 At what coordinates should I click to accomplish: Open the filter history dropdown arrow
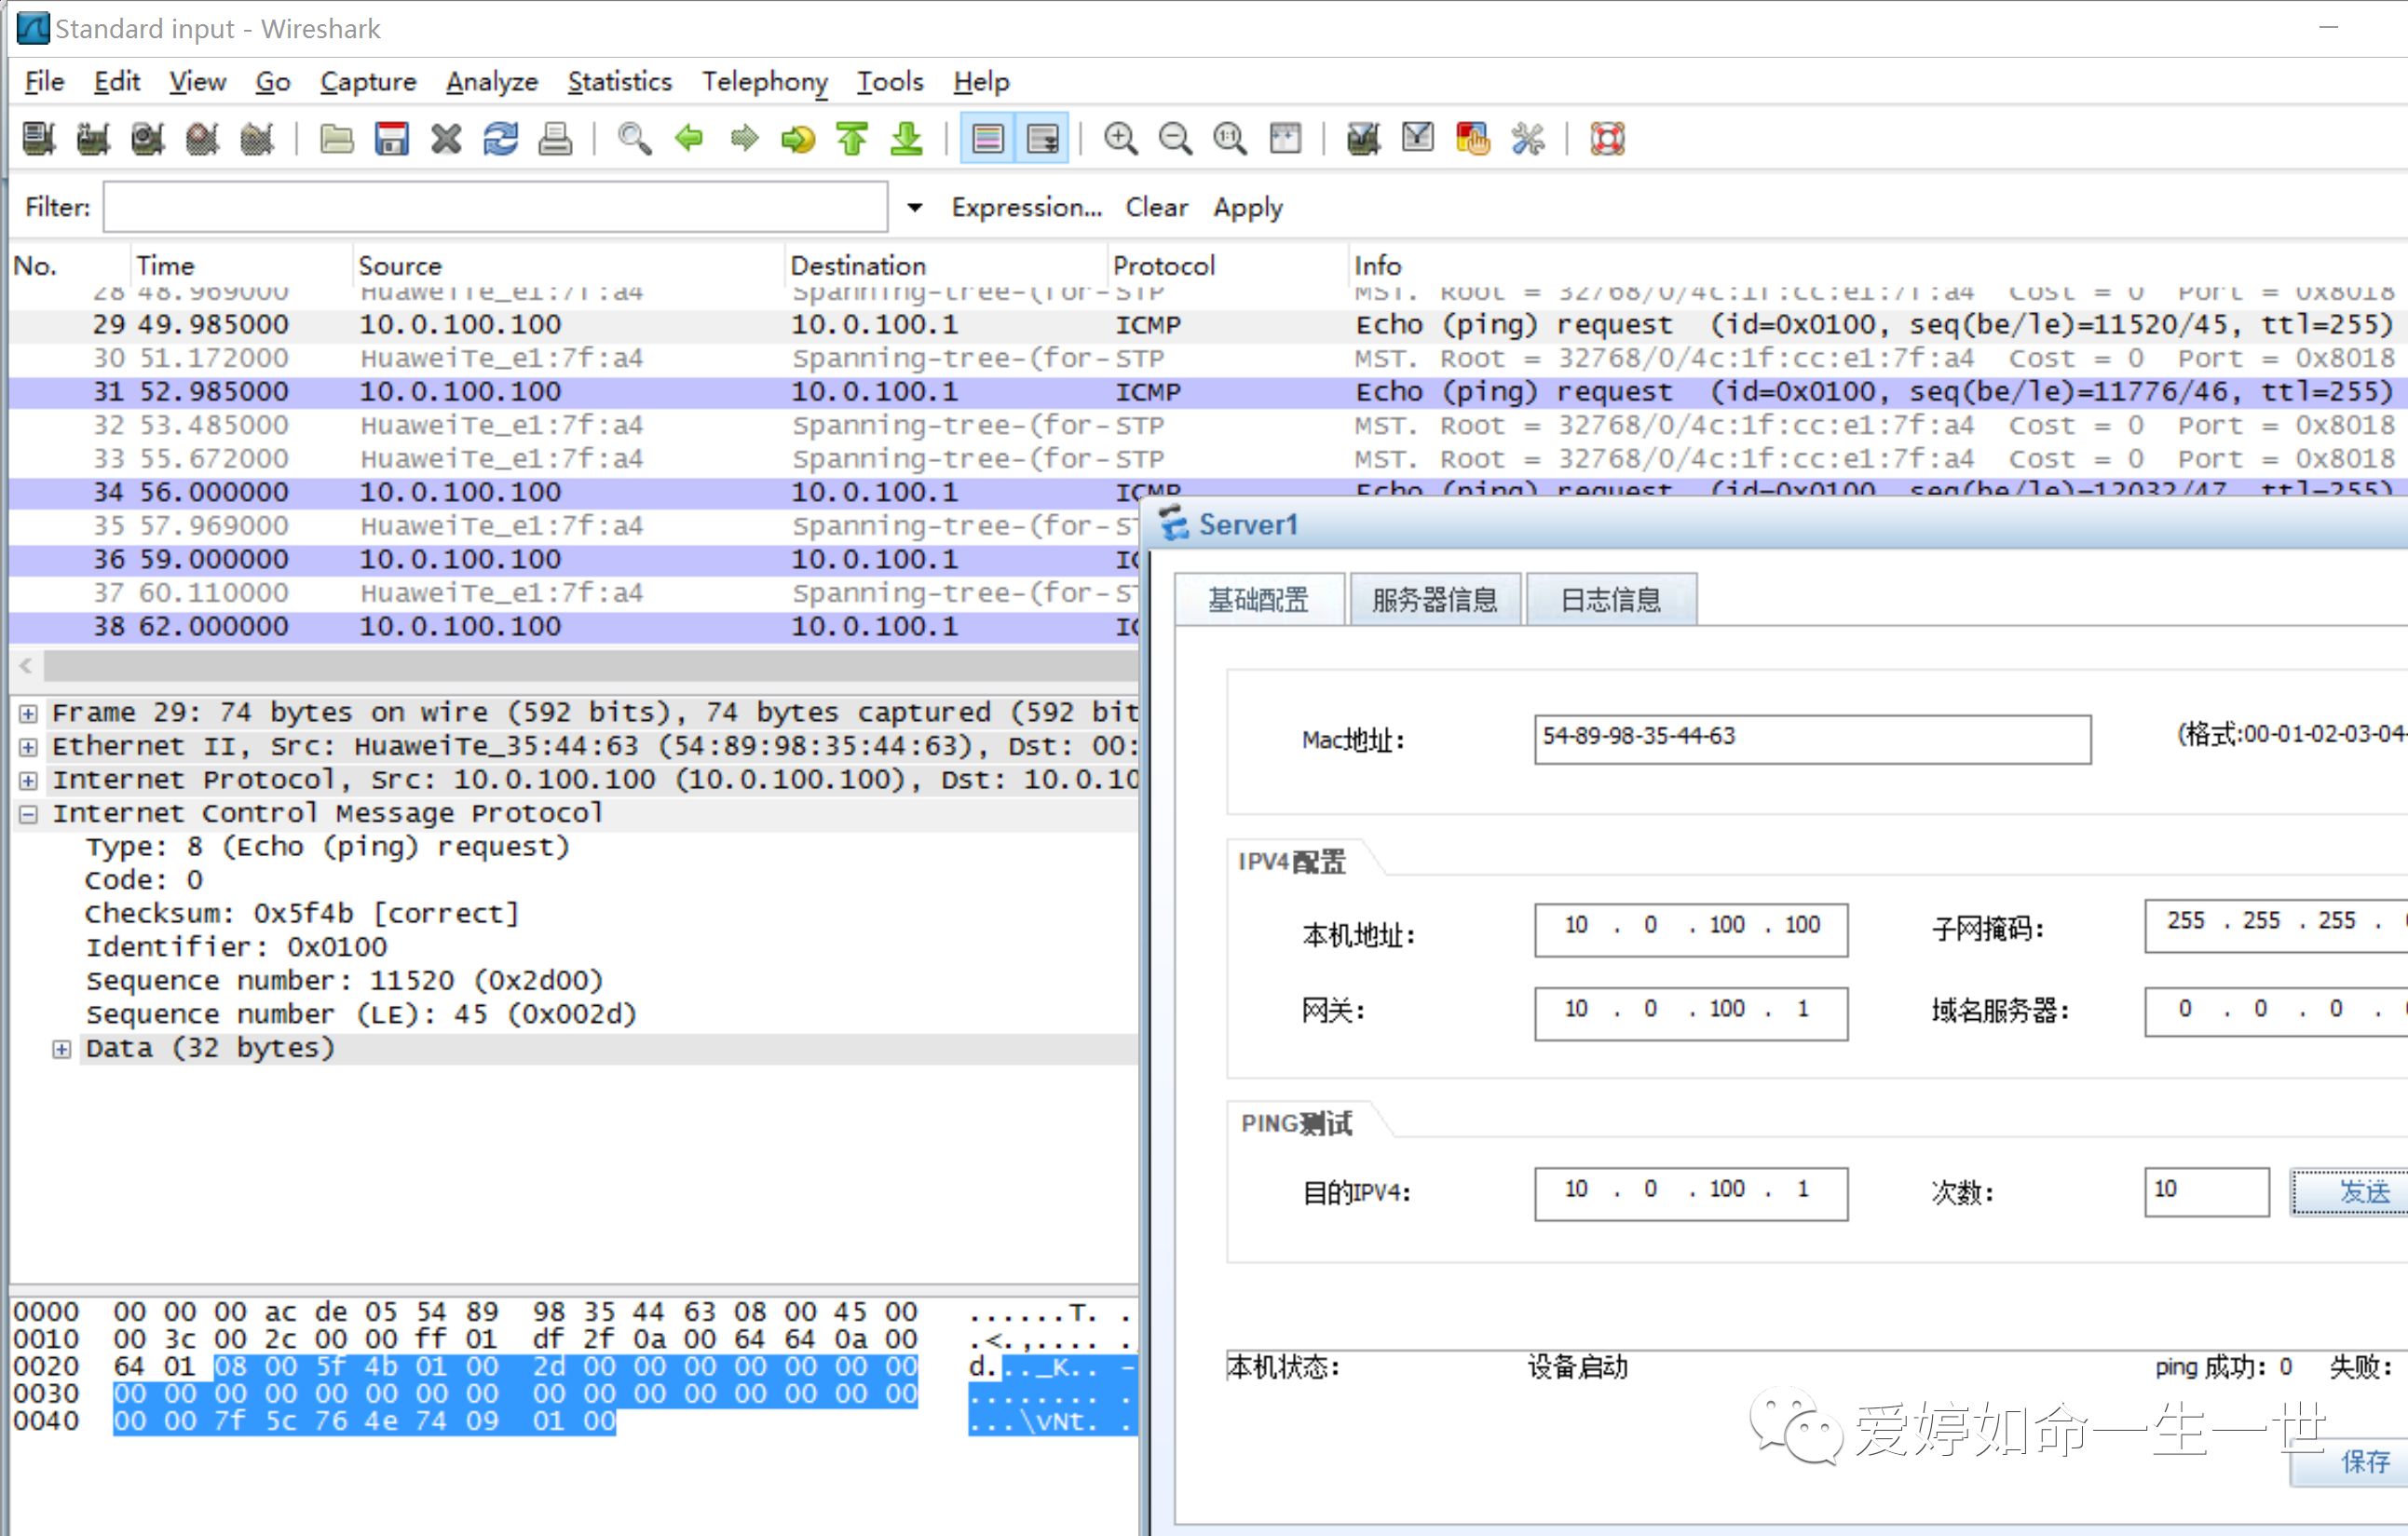pos(914,207)
